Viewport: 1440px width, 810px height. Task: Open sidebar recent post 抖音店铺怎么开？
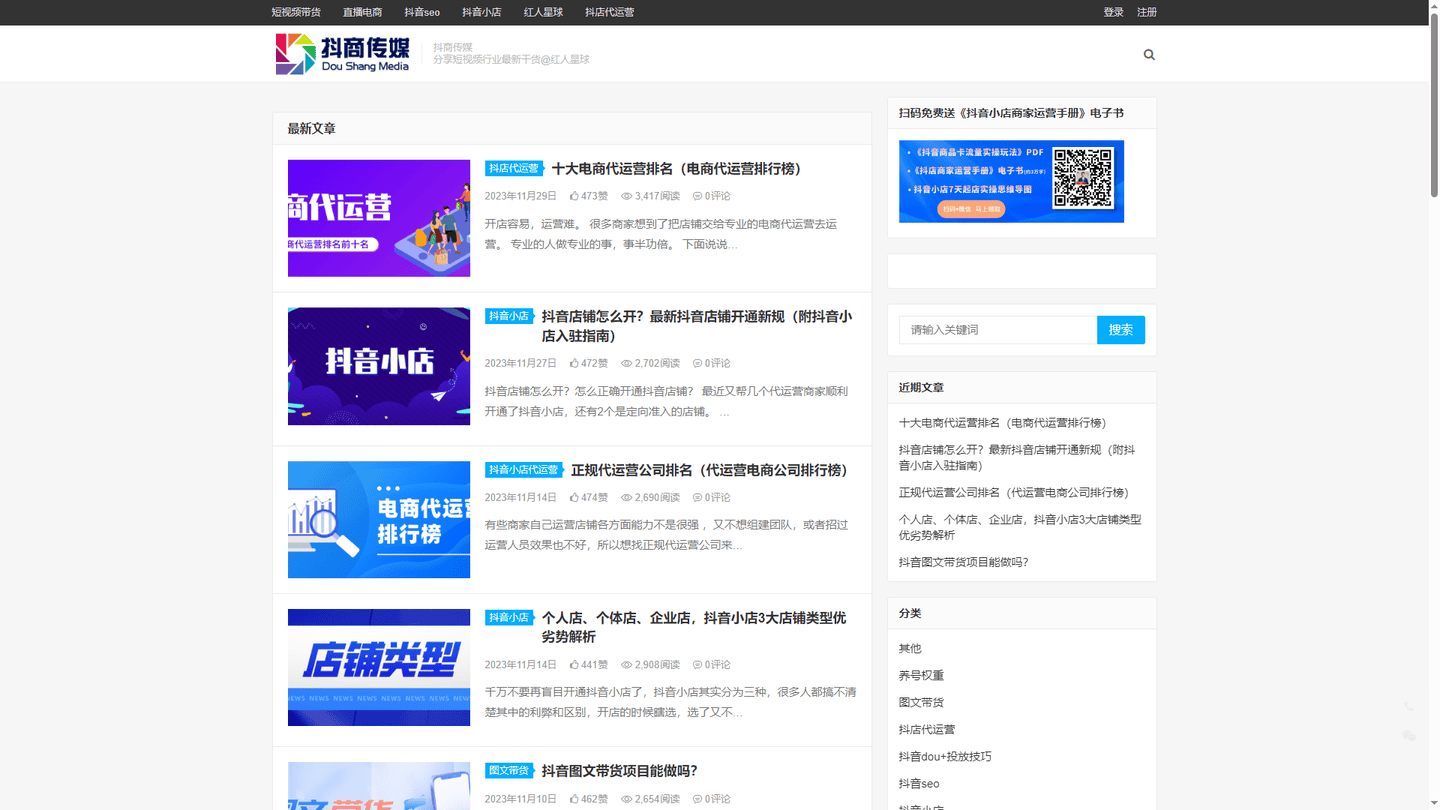tap(1017, 458)
